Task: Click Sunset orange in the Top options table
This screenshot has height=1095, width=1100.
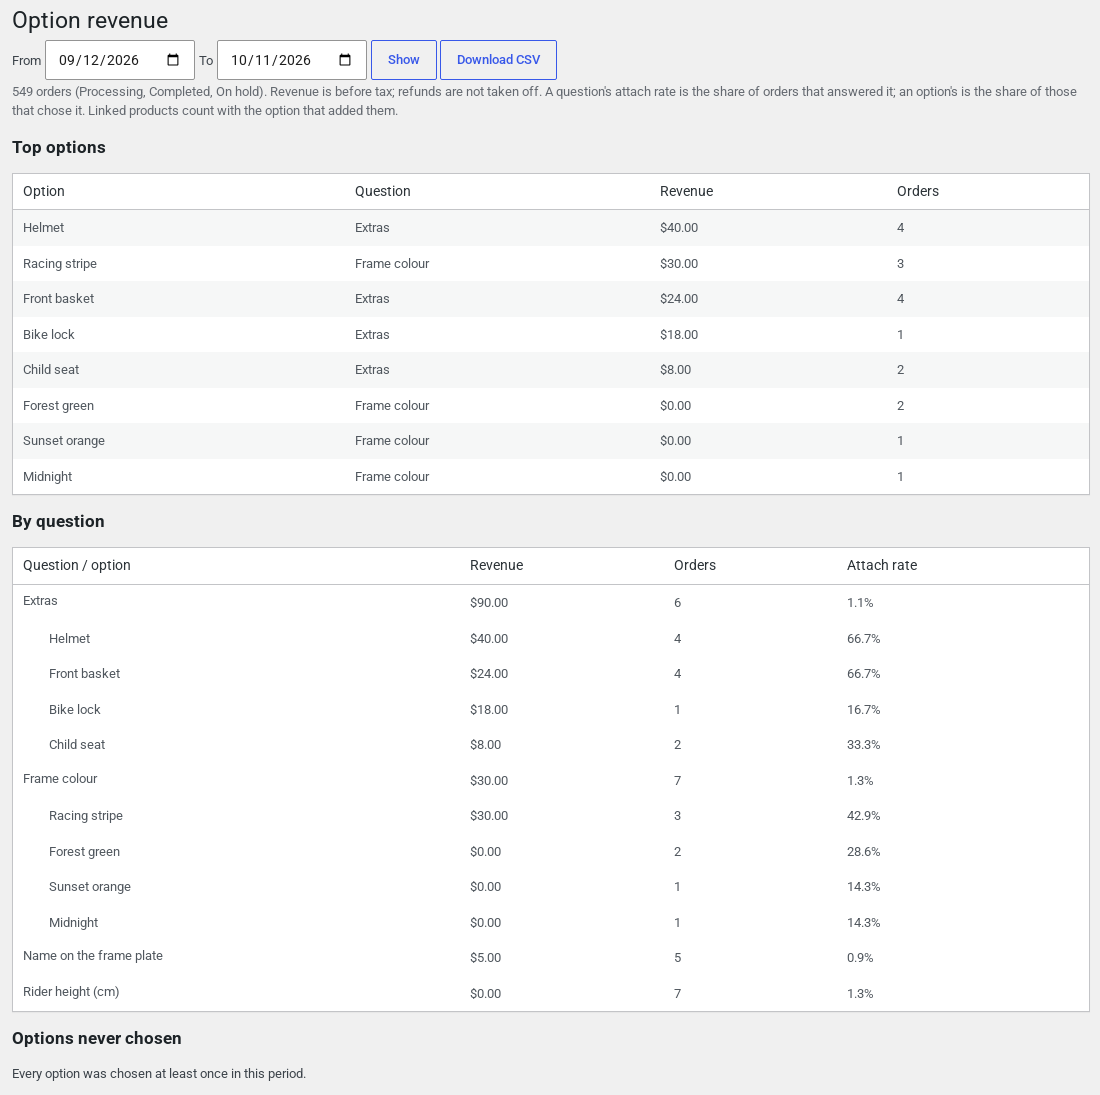Action: pos(64,441)
